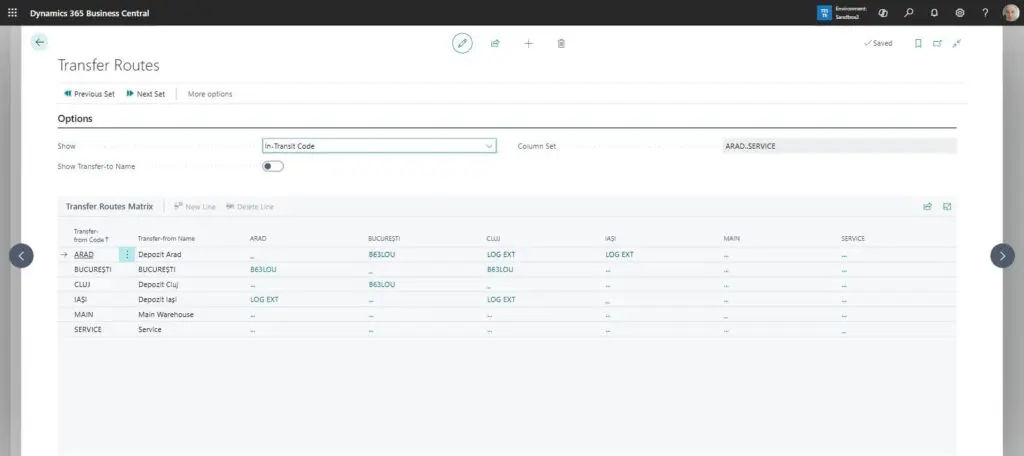Screen dimensions: 1024x456
Task: Open page in new window icon
Action: point(937,43)
